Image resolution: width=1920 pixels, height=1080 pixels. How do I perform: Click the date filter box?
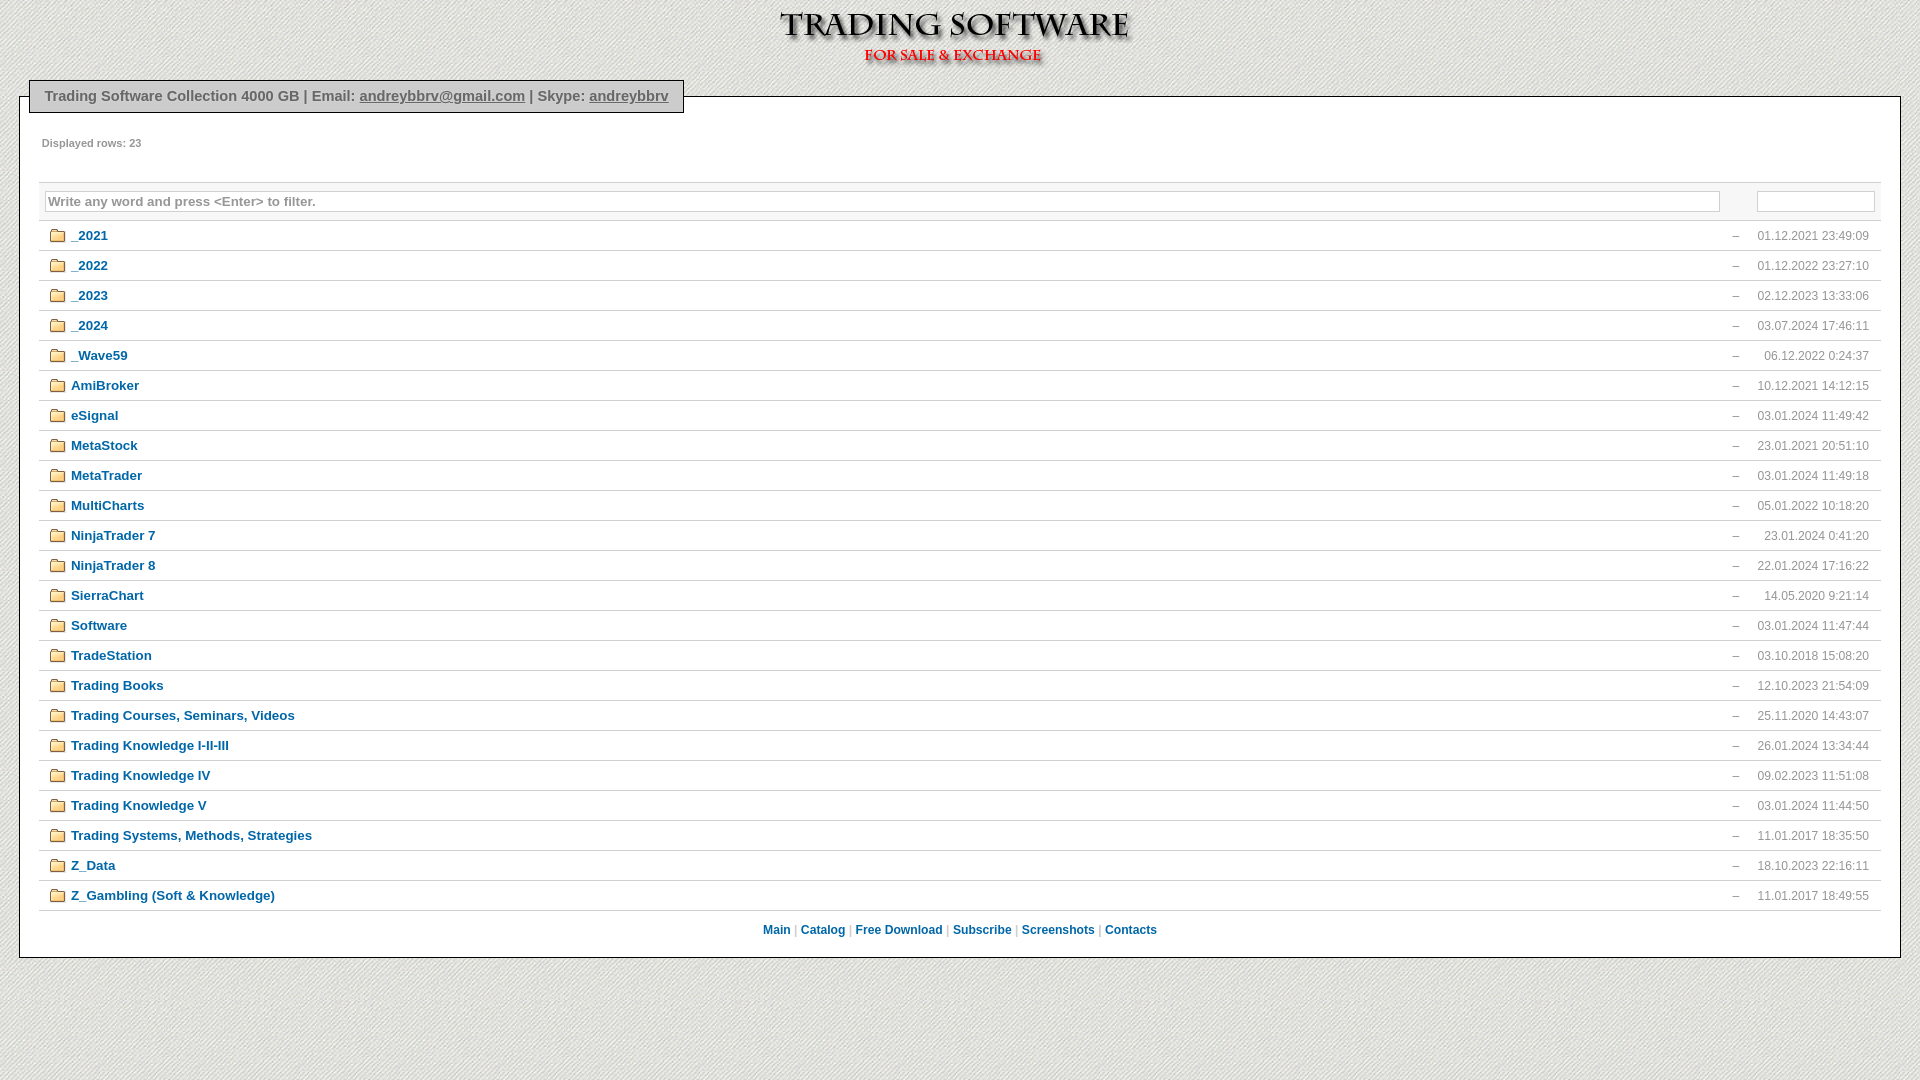tap(1814, 202)
